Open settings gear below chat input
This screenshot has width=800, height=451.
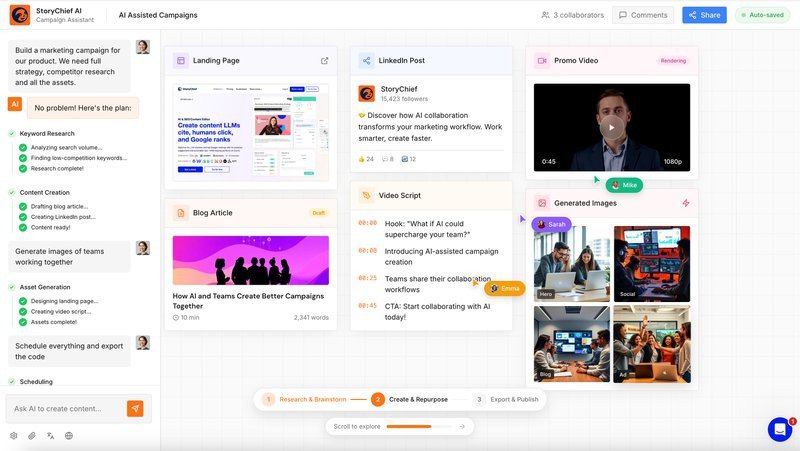click(14, 436)
